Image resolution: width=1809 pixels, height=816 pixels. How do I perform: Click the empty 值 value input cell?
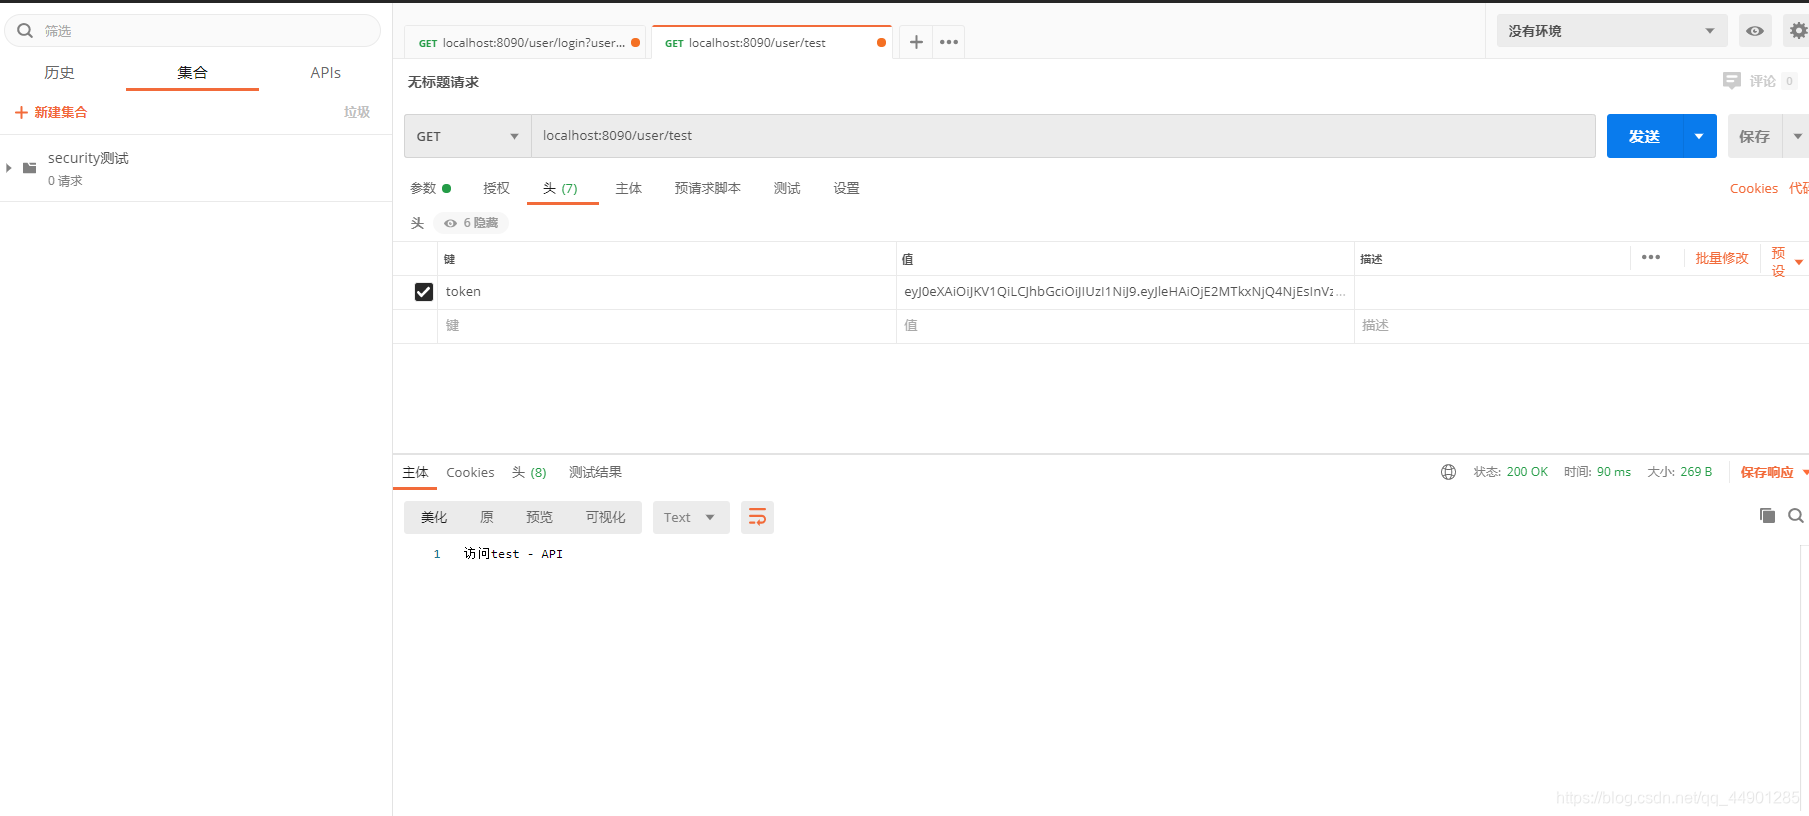[x=1125, y=326]
